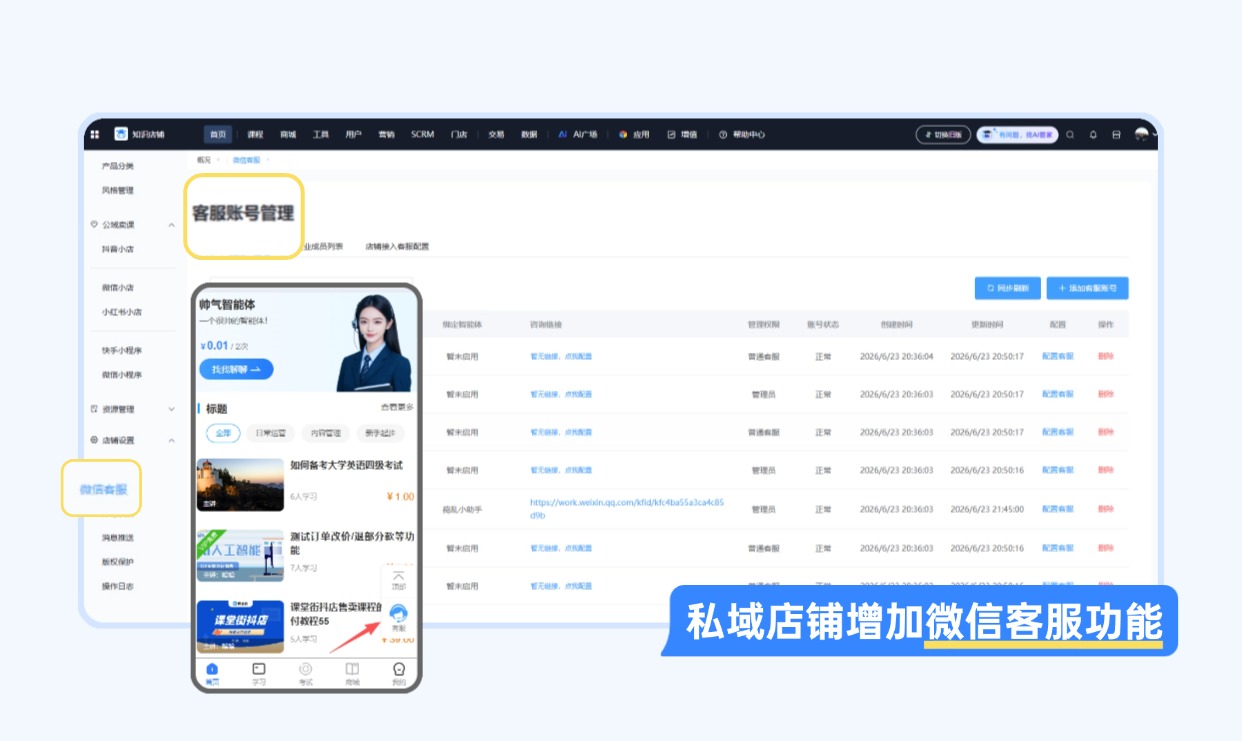Image resolution: width=1242 pixels, height=741 pixels.
Task: Open the 风格管理 sidebar item
Action: pyautogui.click(x=118, y=190)
